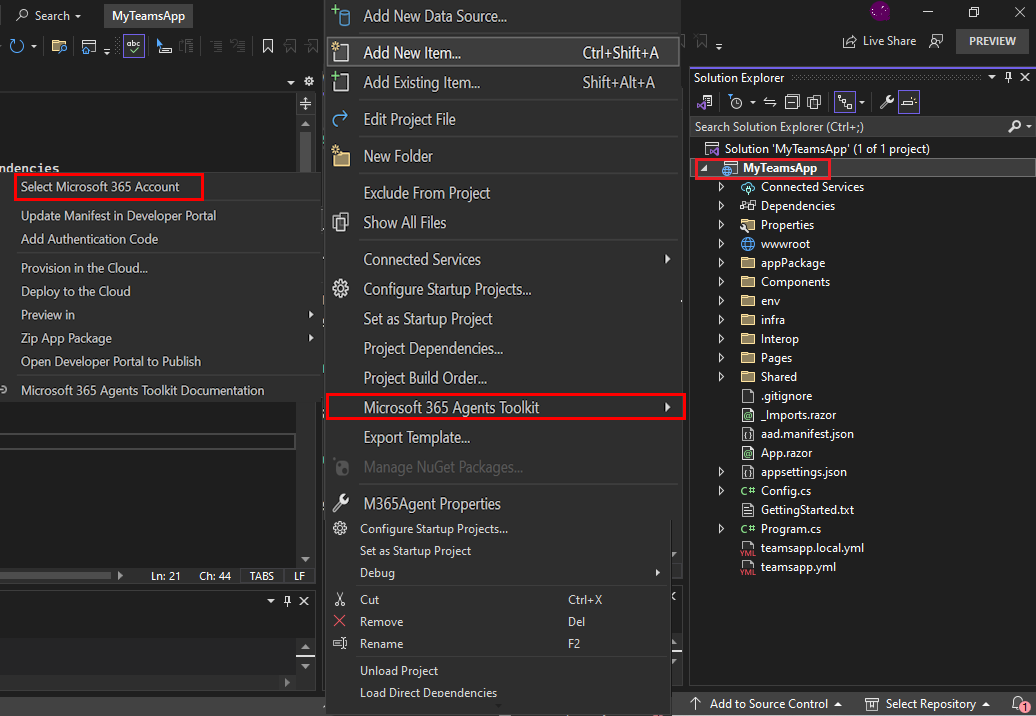1036x716 pixels.
Task: Click the bookmark icon in the toolbar
Action: pyautogui.click(x=268, y=46)
